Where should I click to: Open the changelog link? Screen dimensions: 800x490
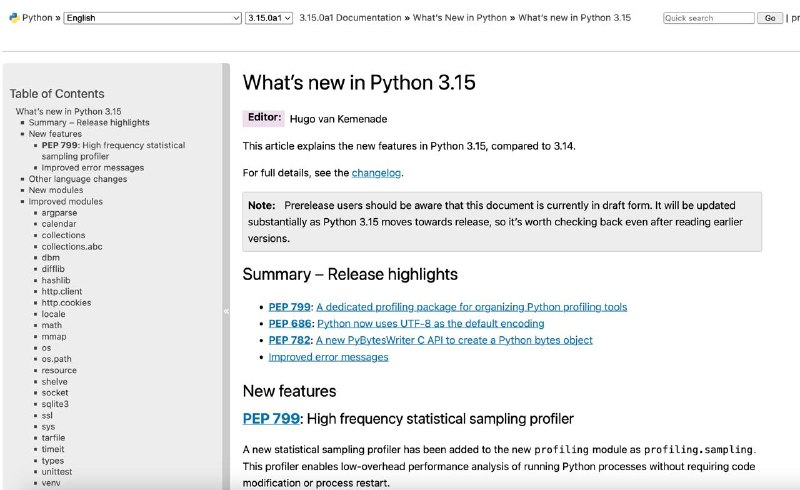[x=376, y=173]
